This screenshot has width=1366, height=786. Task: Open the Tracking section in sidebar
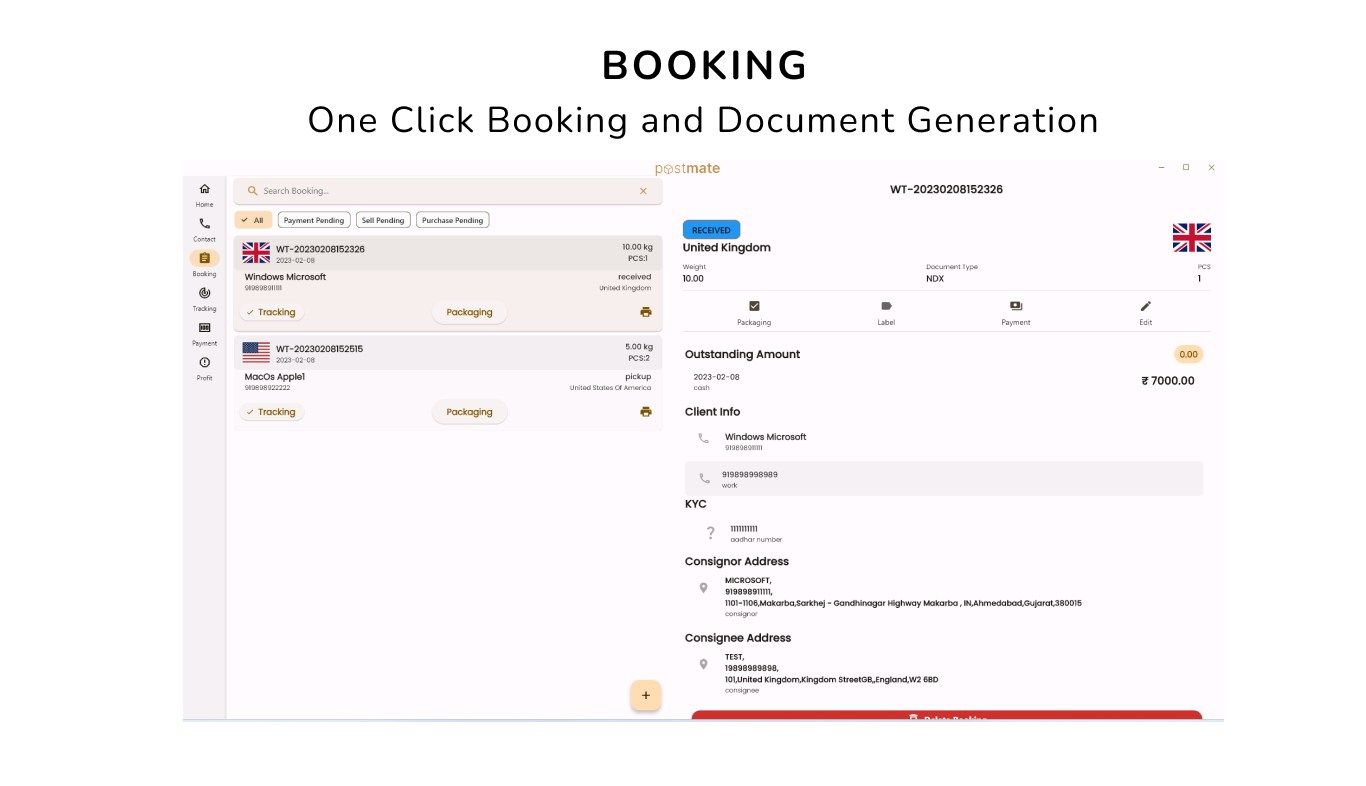[x=204, y=298]
